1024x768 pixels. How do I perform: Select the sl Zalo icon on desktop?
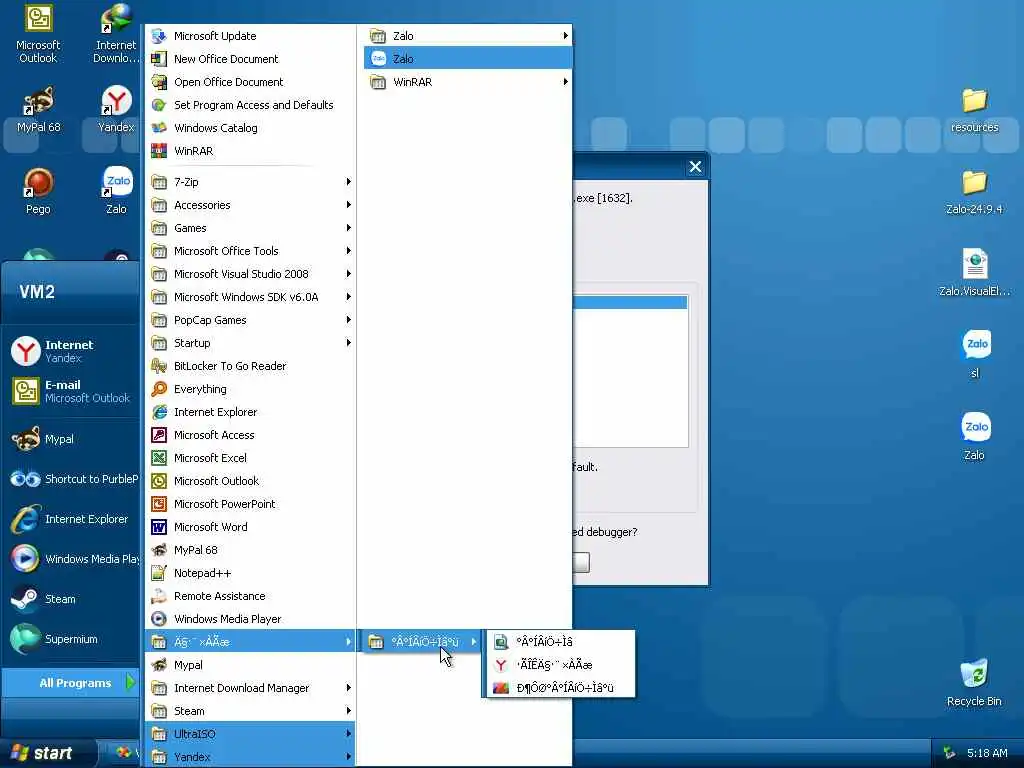point(975,355)
